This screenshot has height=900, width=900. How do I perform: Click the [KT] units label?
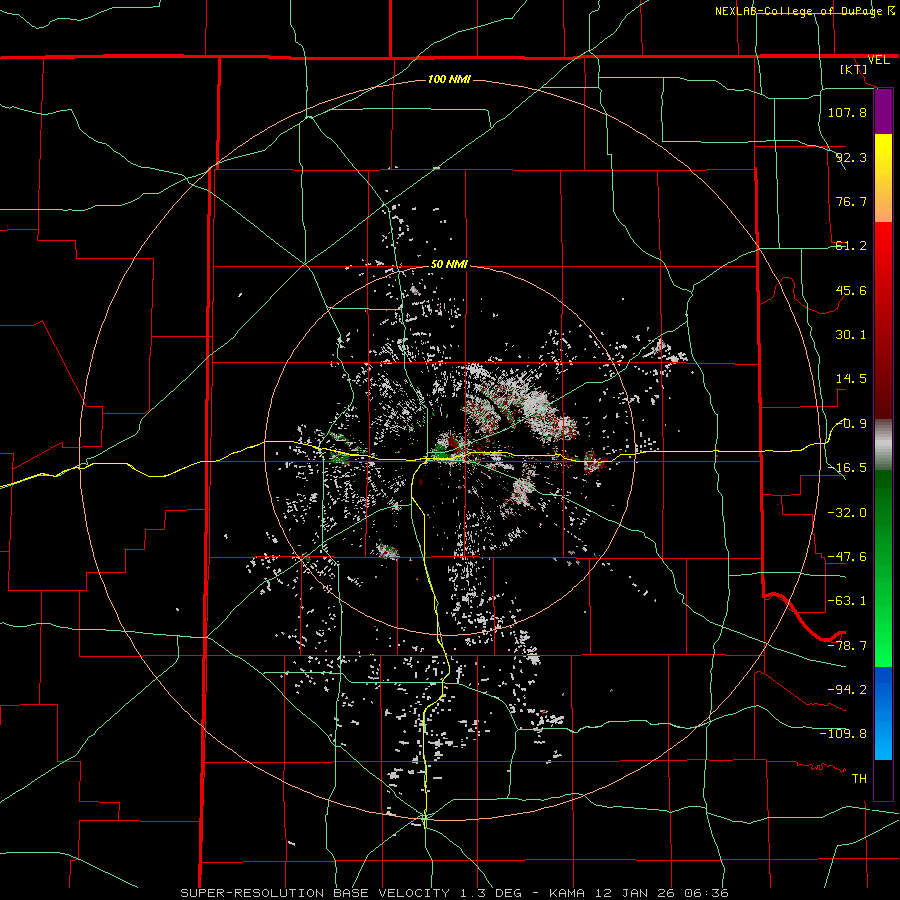click(854, 69)
